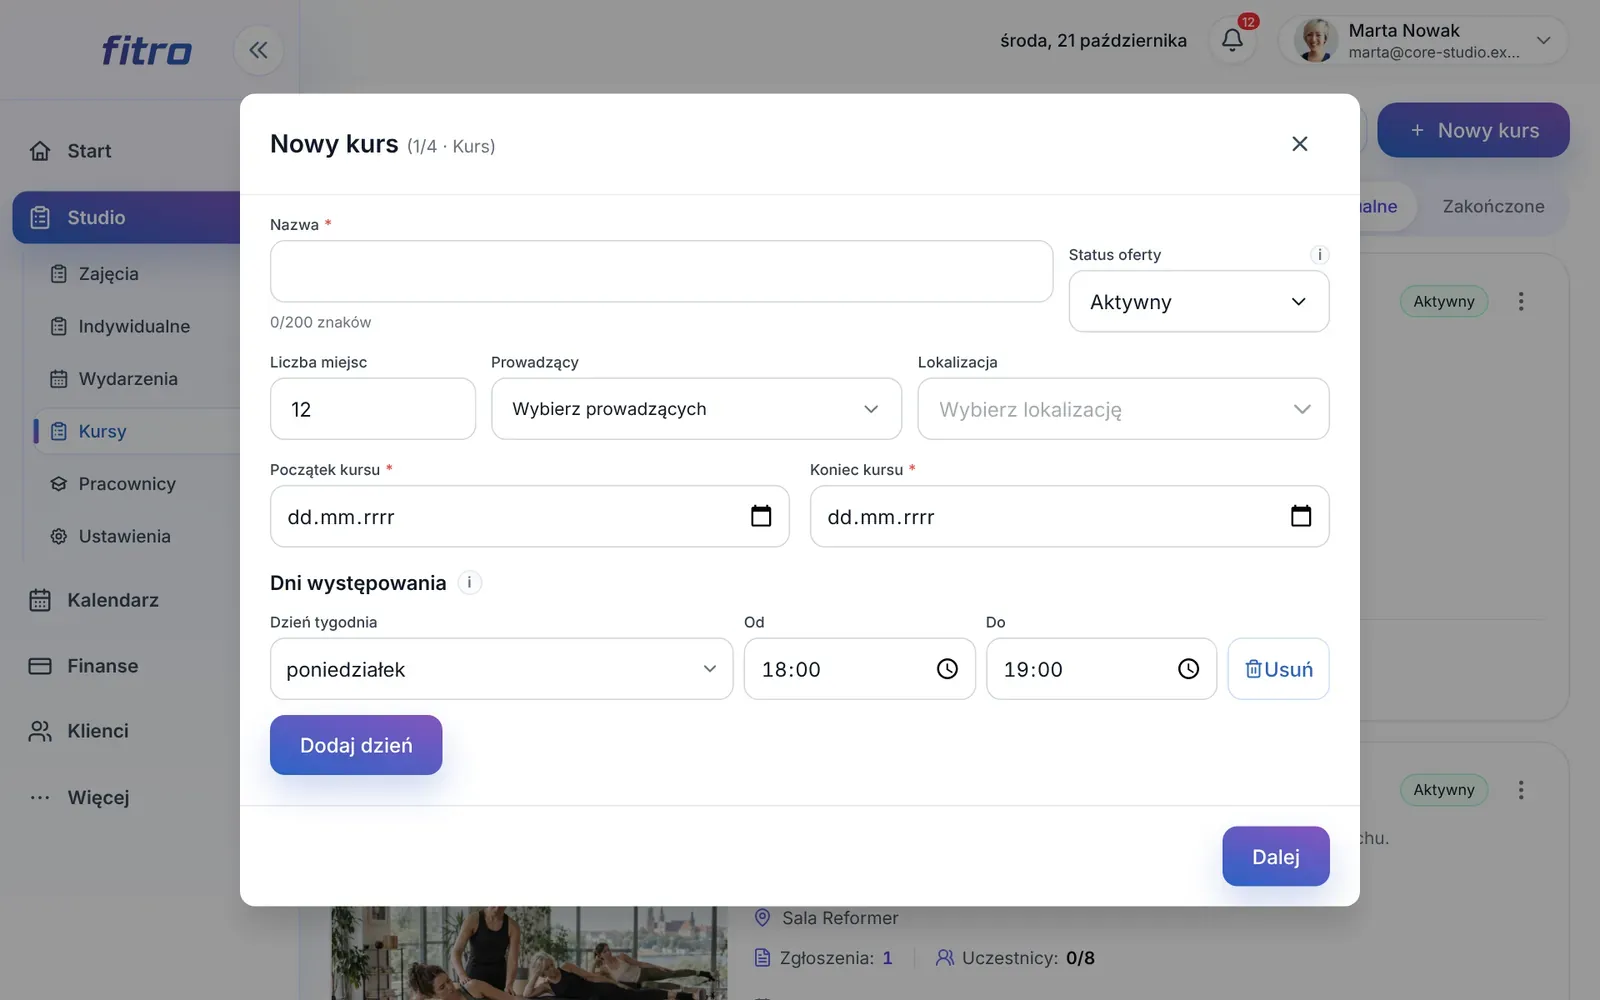This screenshot has width=1600, height=1000.
Task: Click the Usuń button for poniedziałek
Action: click(x=1278, y=669)
